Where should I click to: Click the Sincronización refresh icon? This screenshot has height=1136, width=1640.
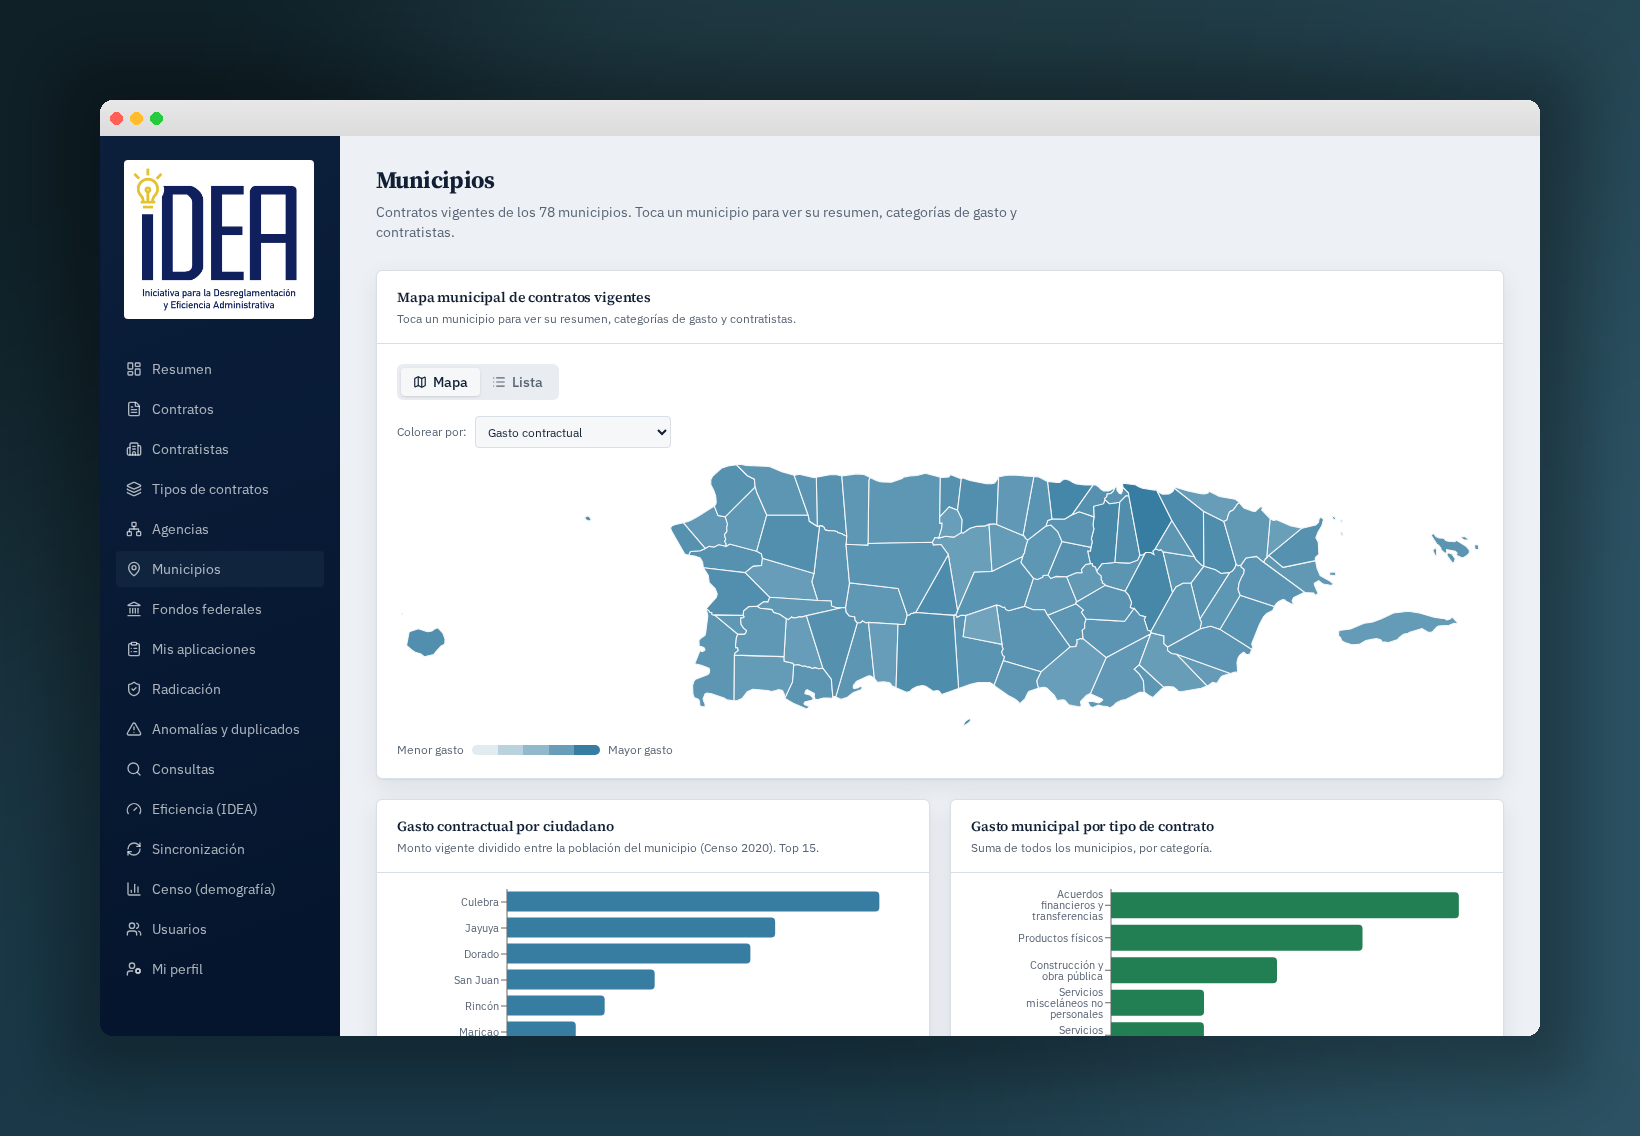(134, 849)
